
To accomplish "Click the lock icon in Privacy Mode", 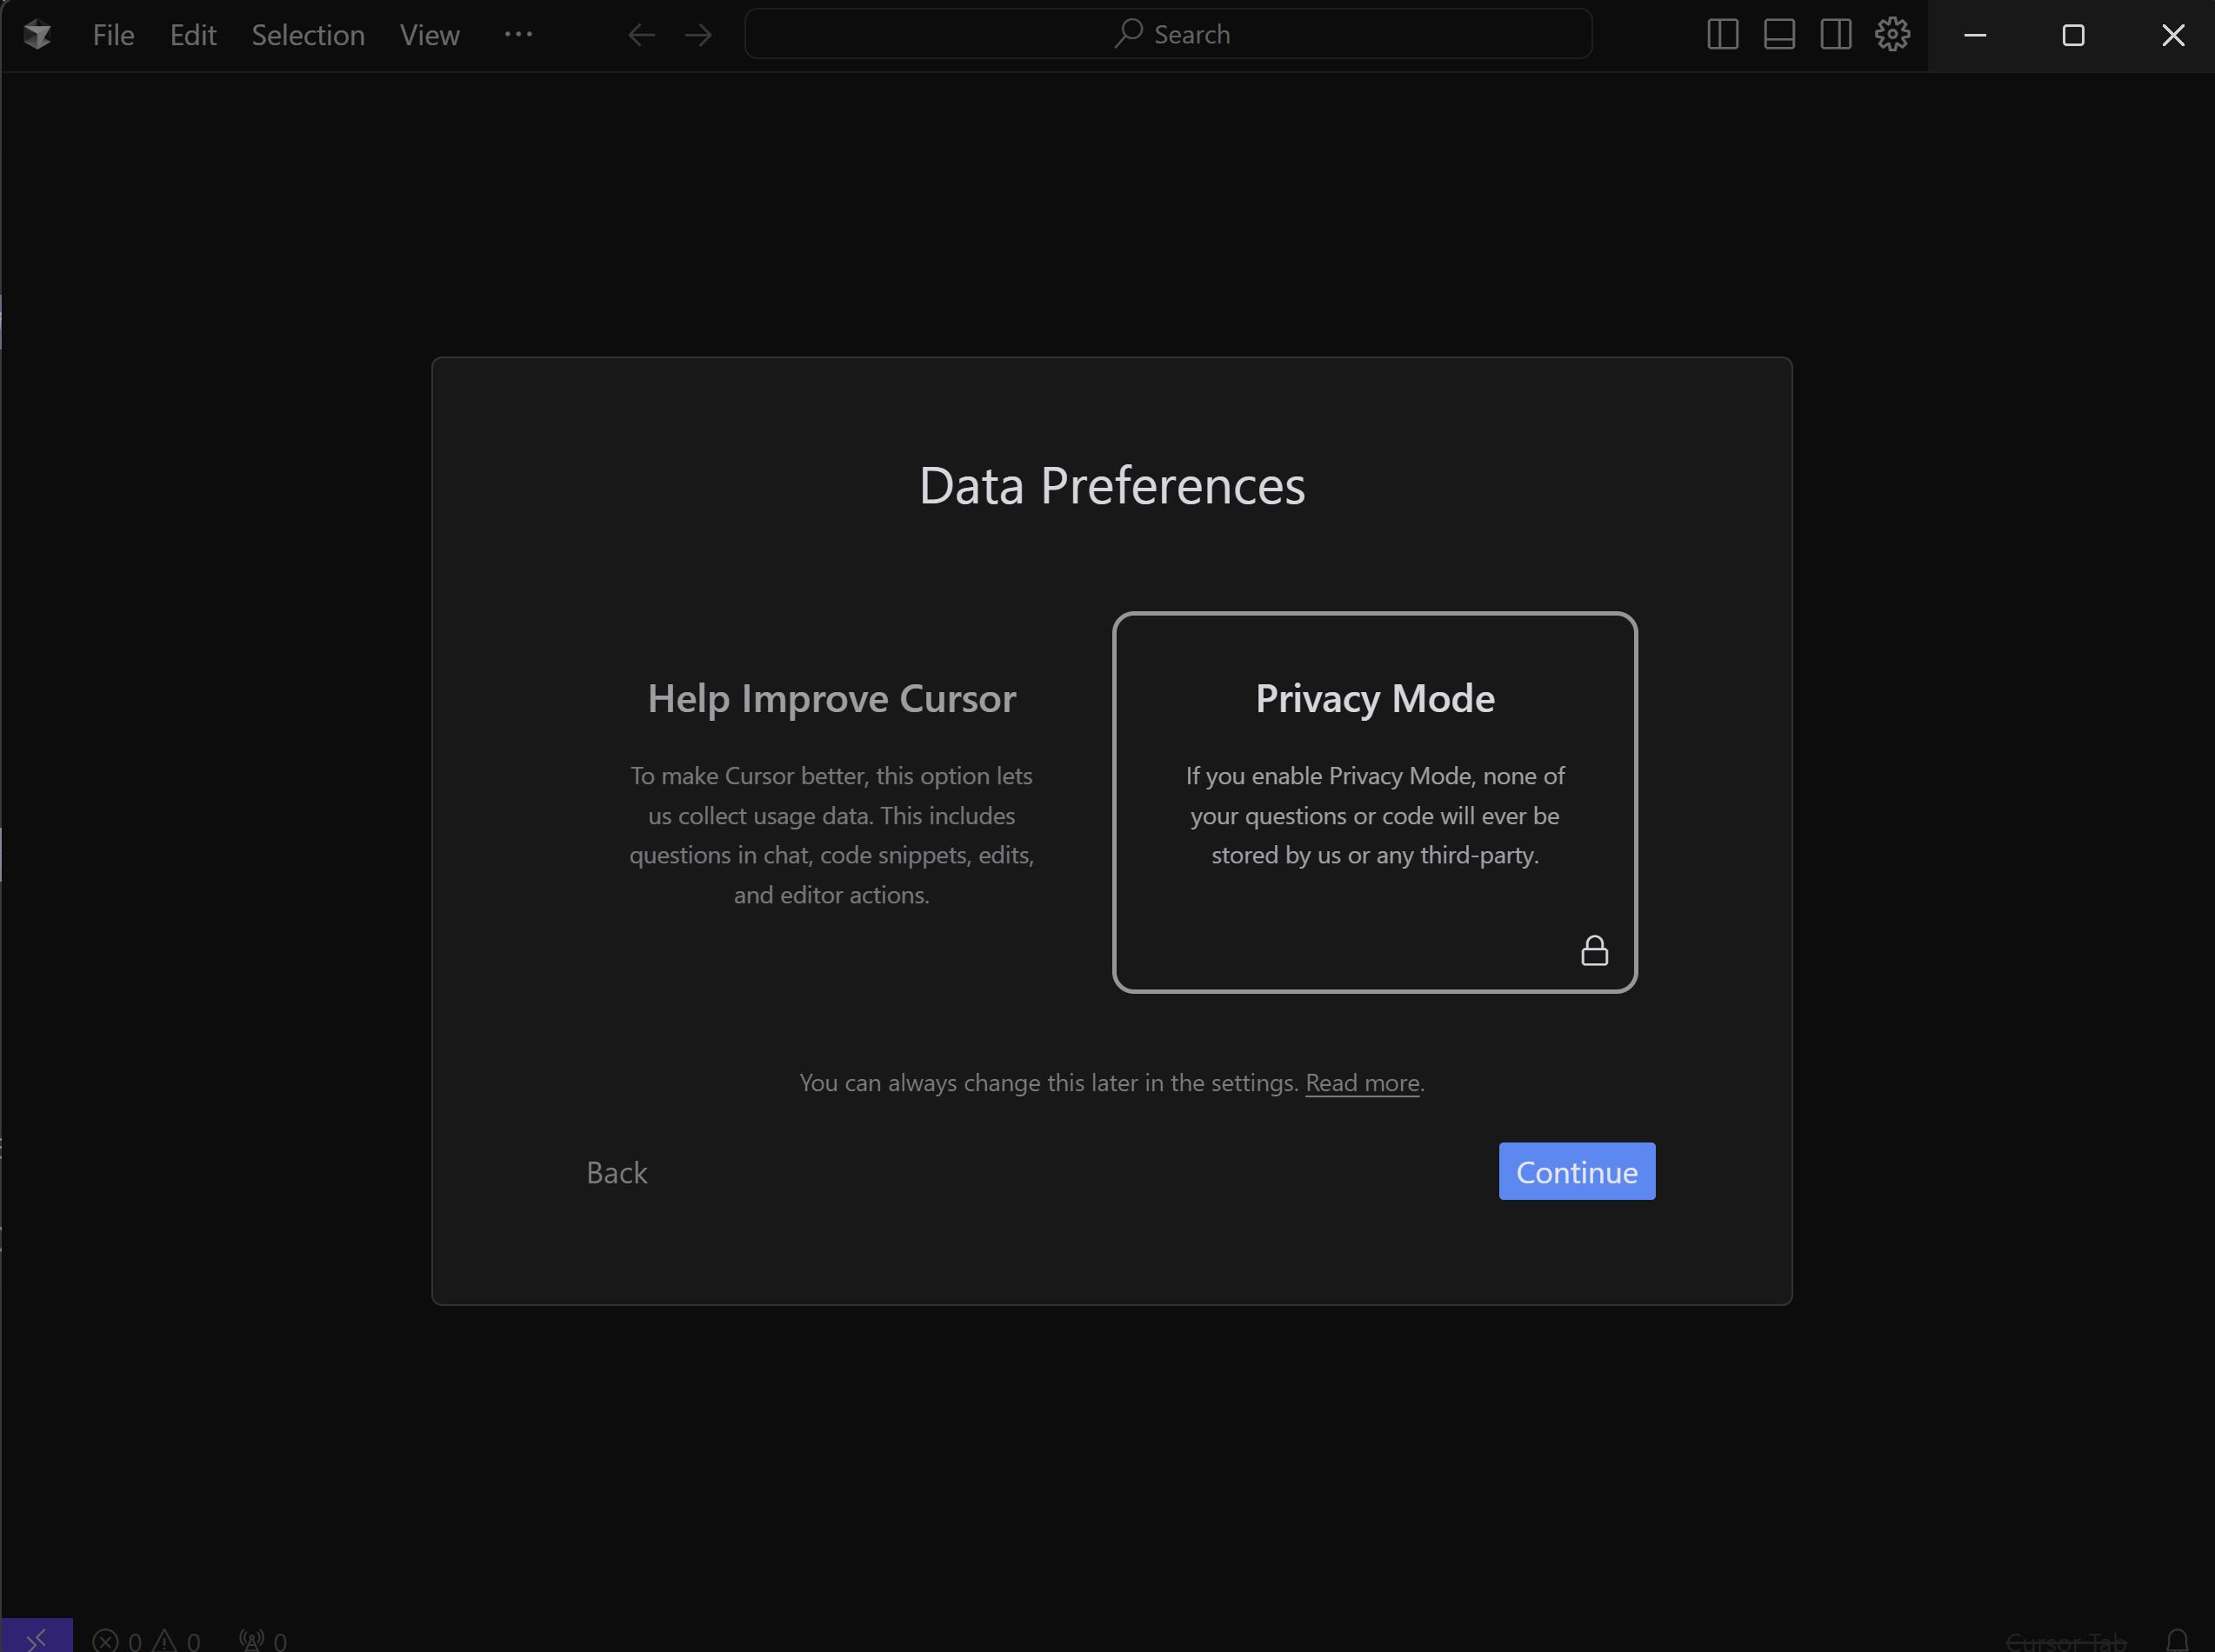I will pos(1594,950).
